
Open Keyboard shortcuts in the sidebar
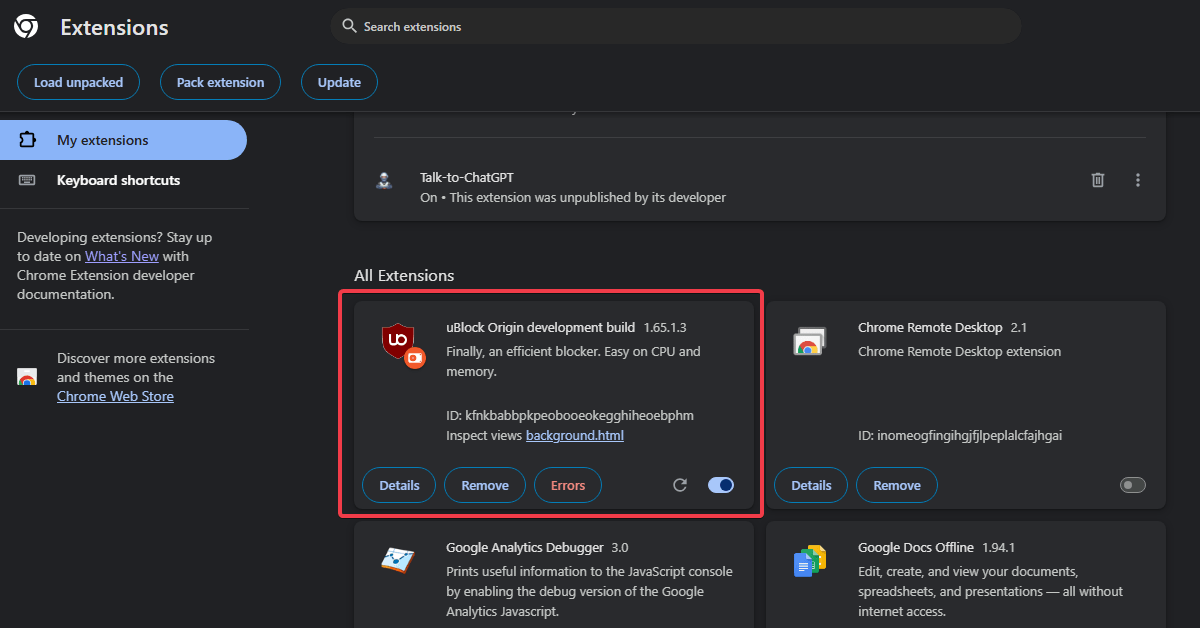(118, 180)
